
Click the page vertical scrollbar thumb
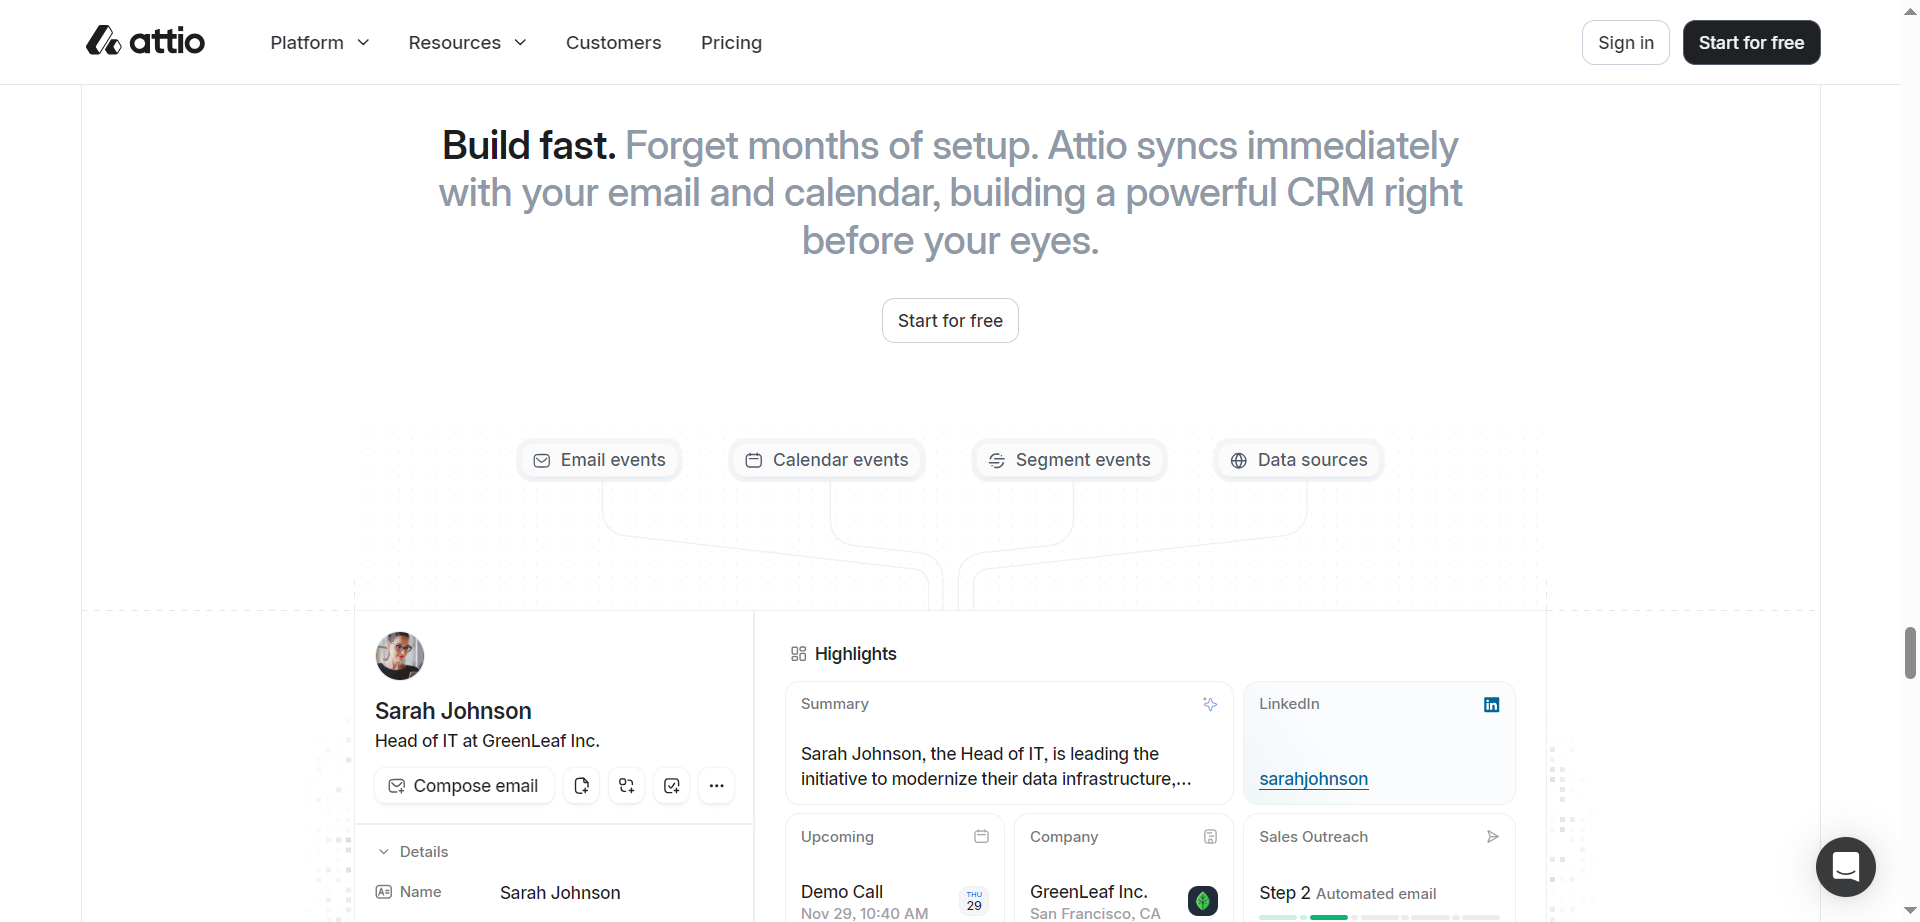(x=1910, y=654)
